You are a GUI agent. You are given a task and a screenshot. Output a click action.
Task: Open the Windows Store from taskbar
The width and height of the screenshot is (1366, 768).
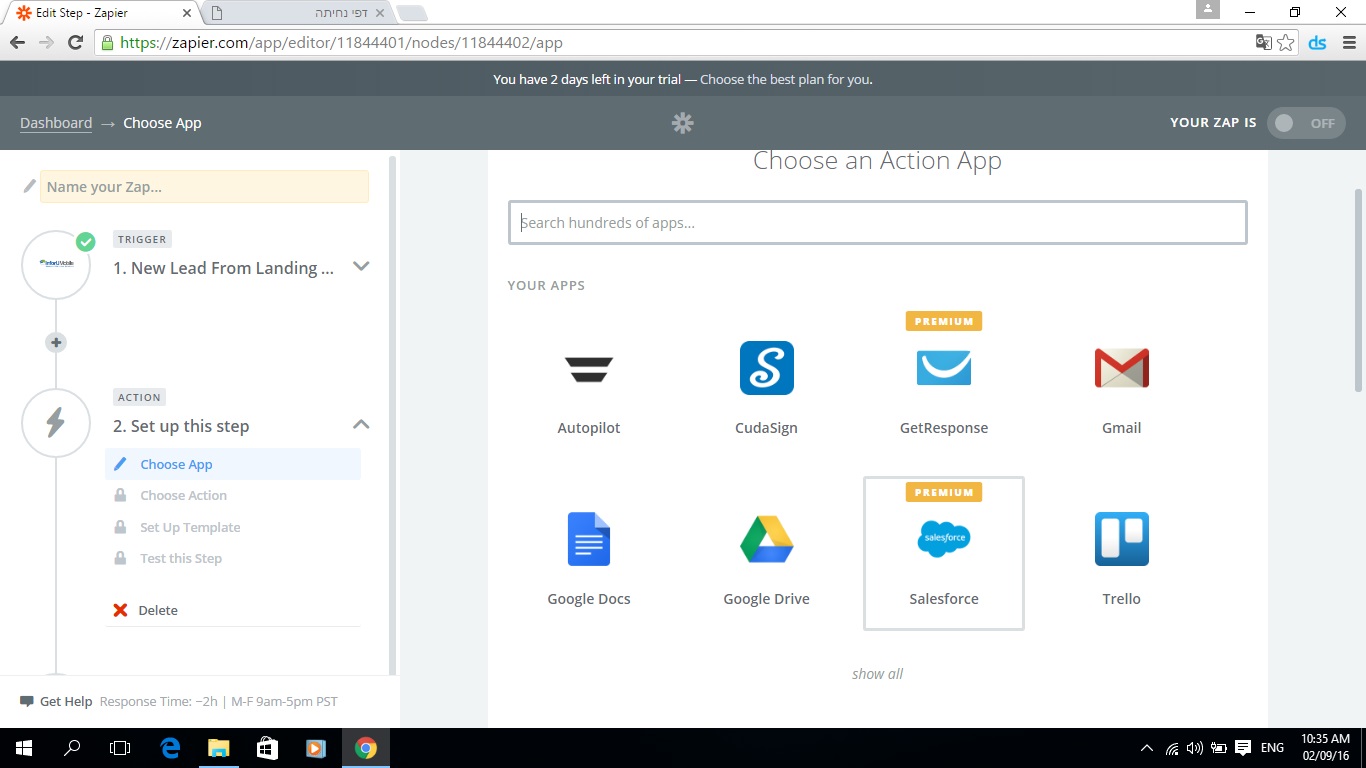pos(267,748)
